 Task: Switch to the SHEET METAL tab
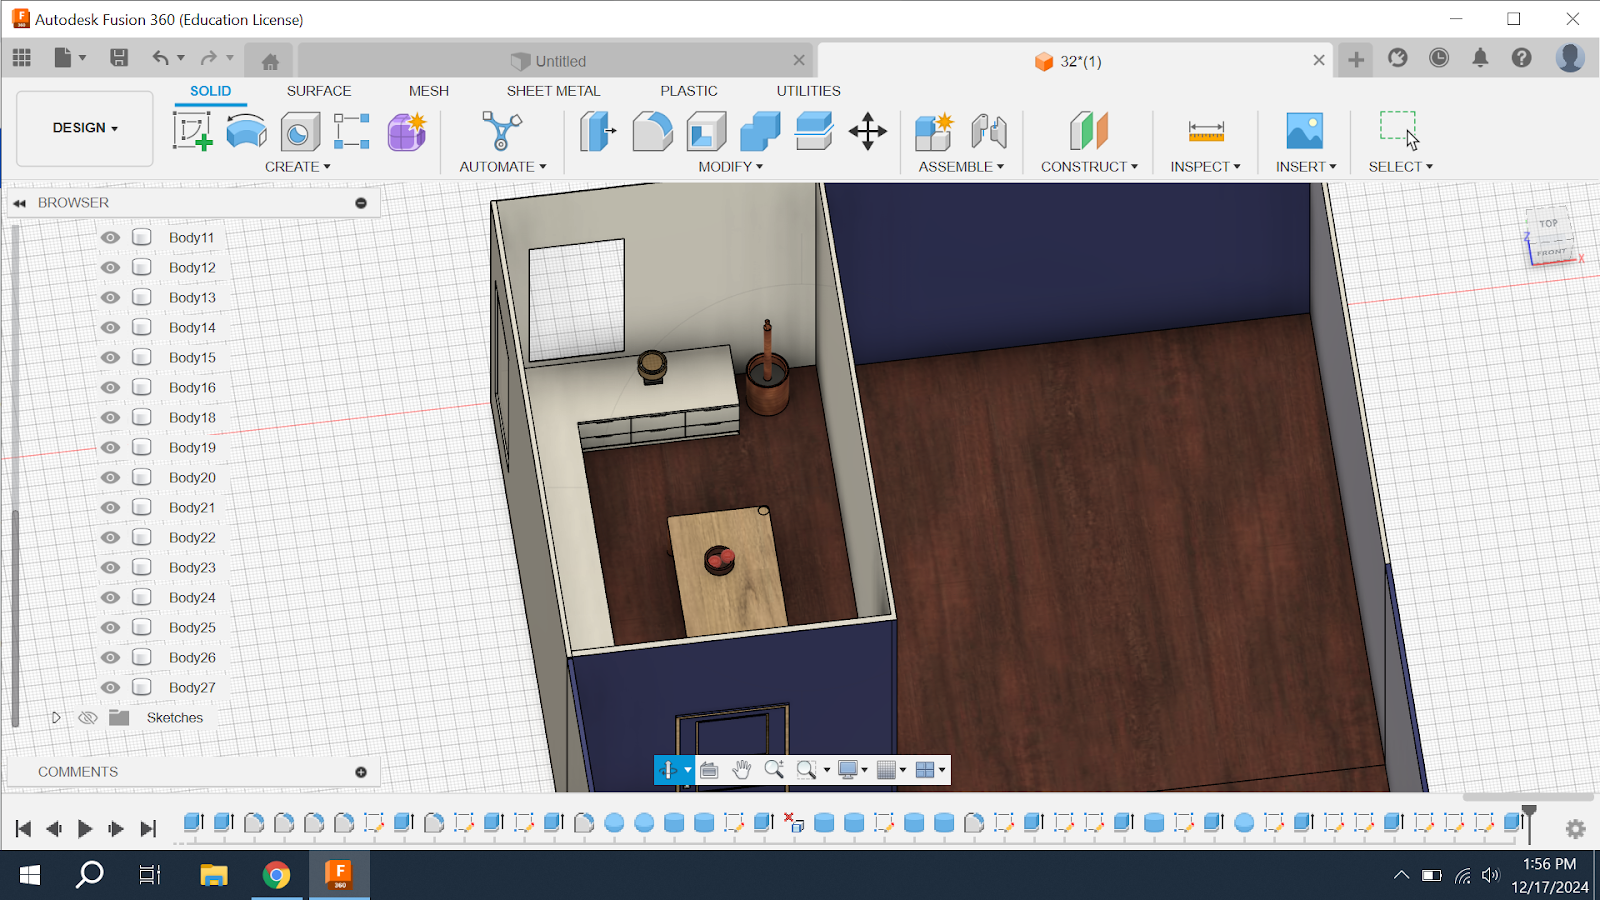[x=553, y=91]
